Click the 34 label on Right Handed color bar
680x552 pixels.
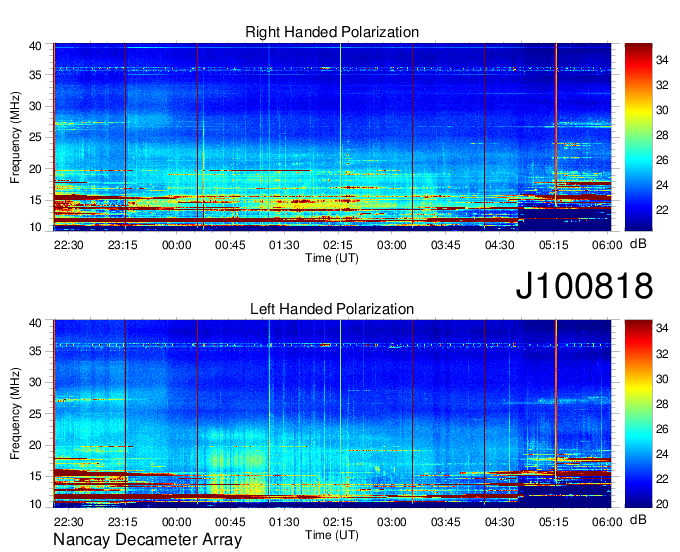point(662,60)
